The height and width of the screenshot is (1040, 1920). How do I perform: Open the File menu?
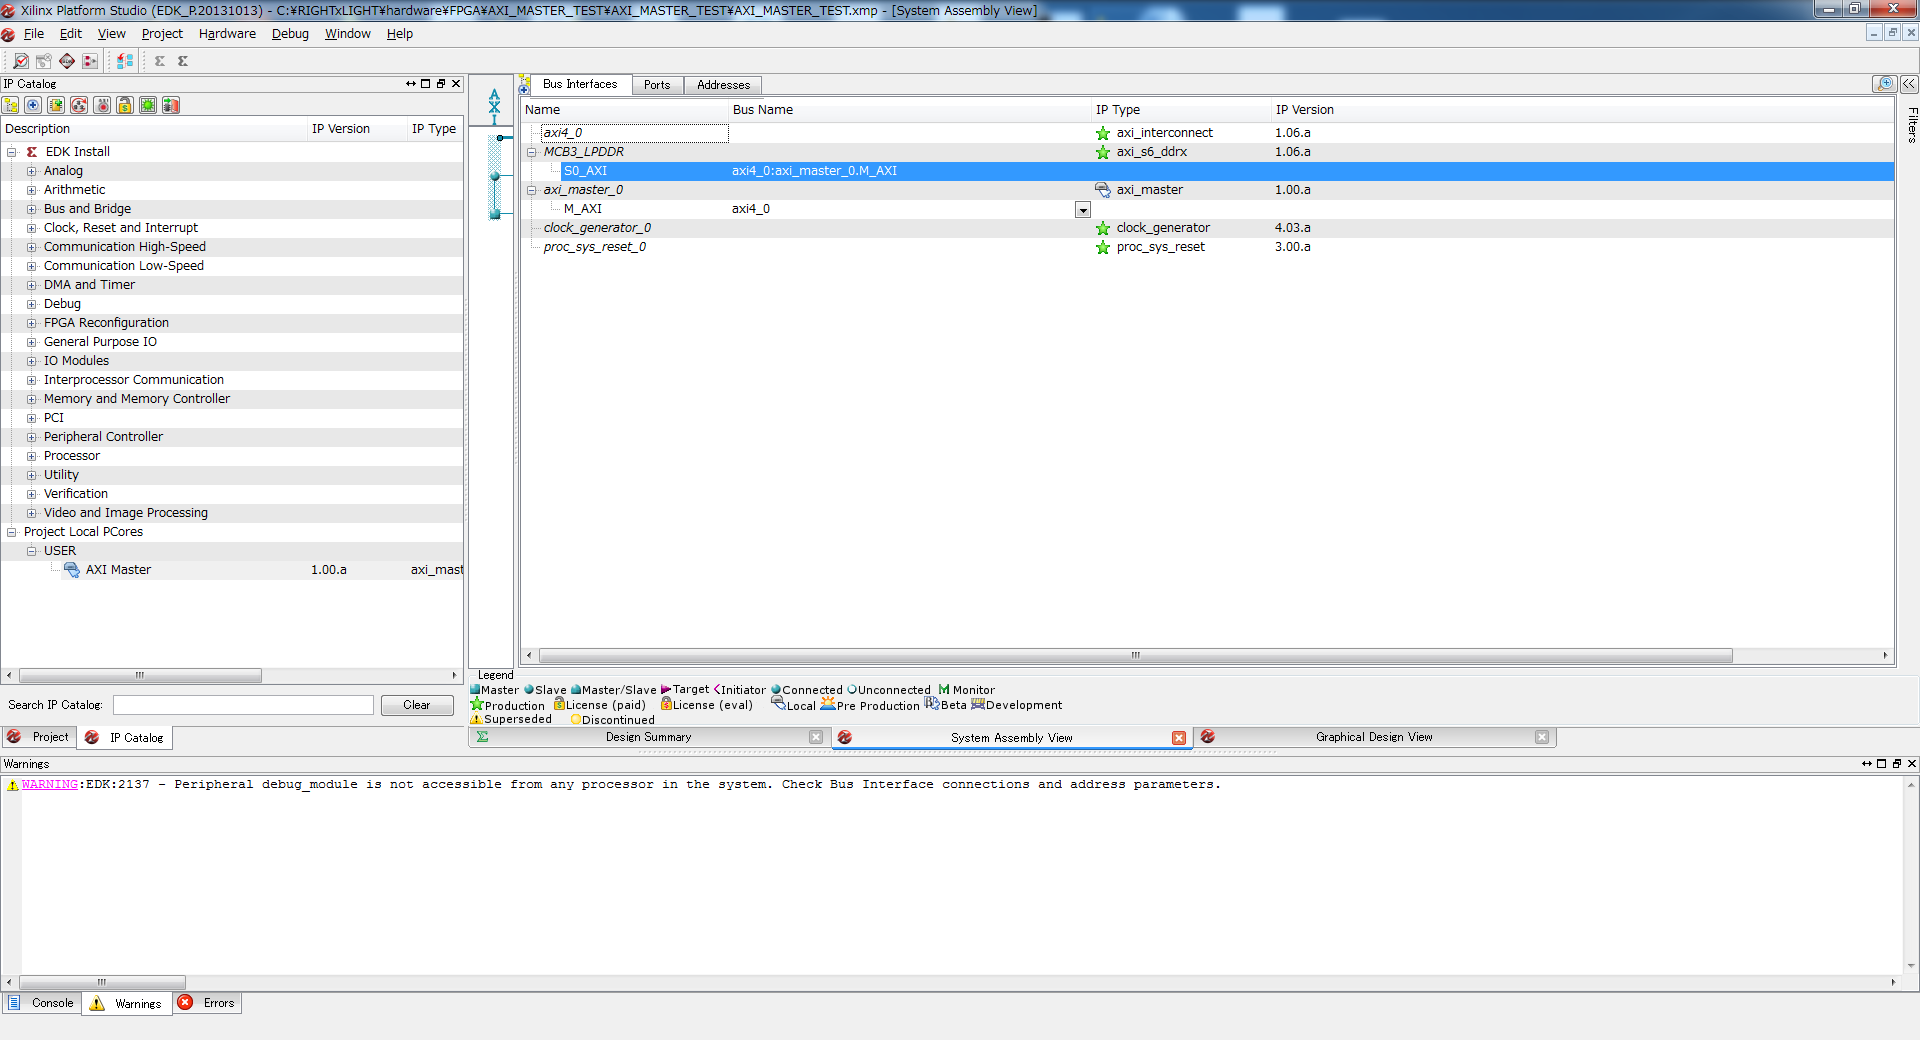[34, 34]
